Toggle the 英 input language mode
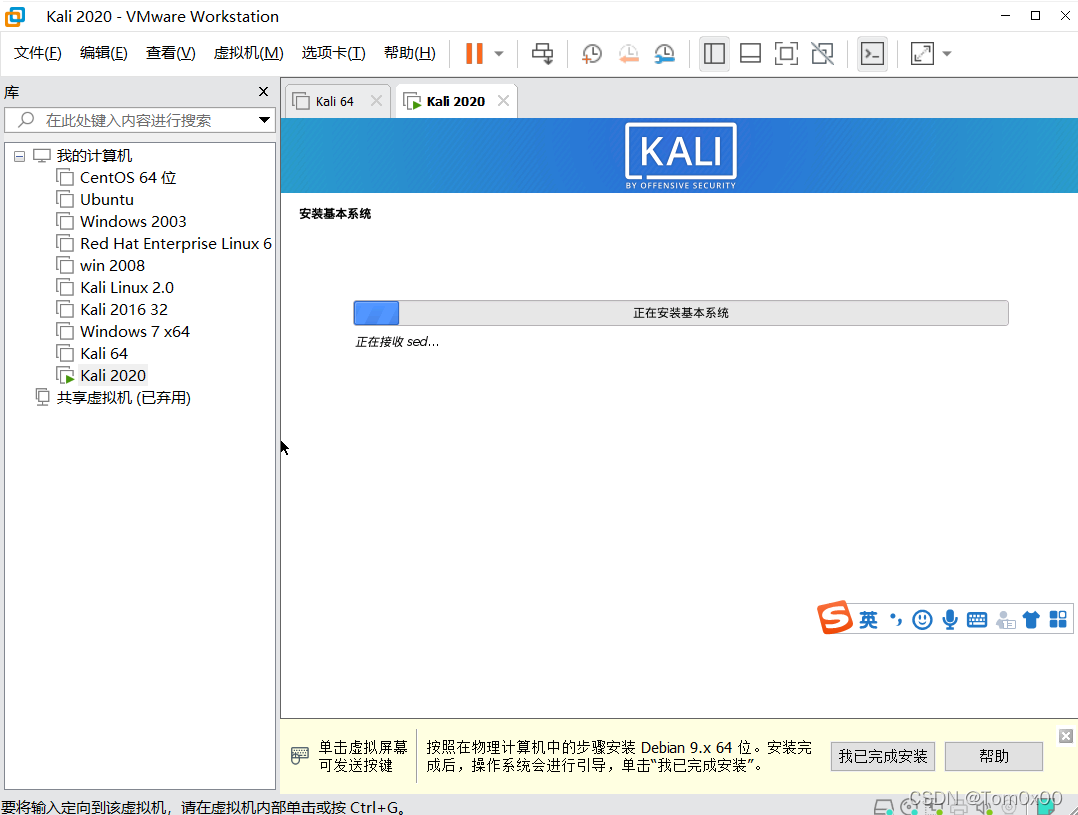The image size is (1078, 815). coord(868,620)
